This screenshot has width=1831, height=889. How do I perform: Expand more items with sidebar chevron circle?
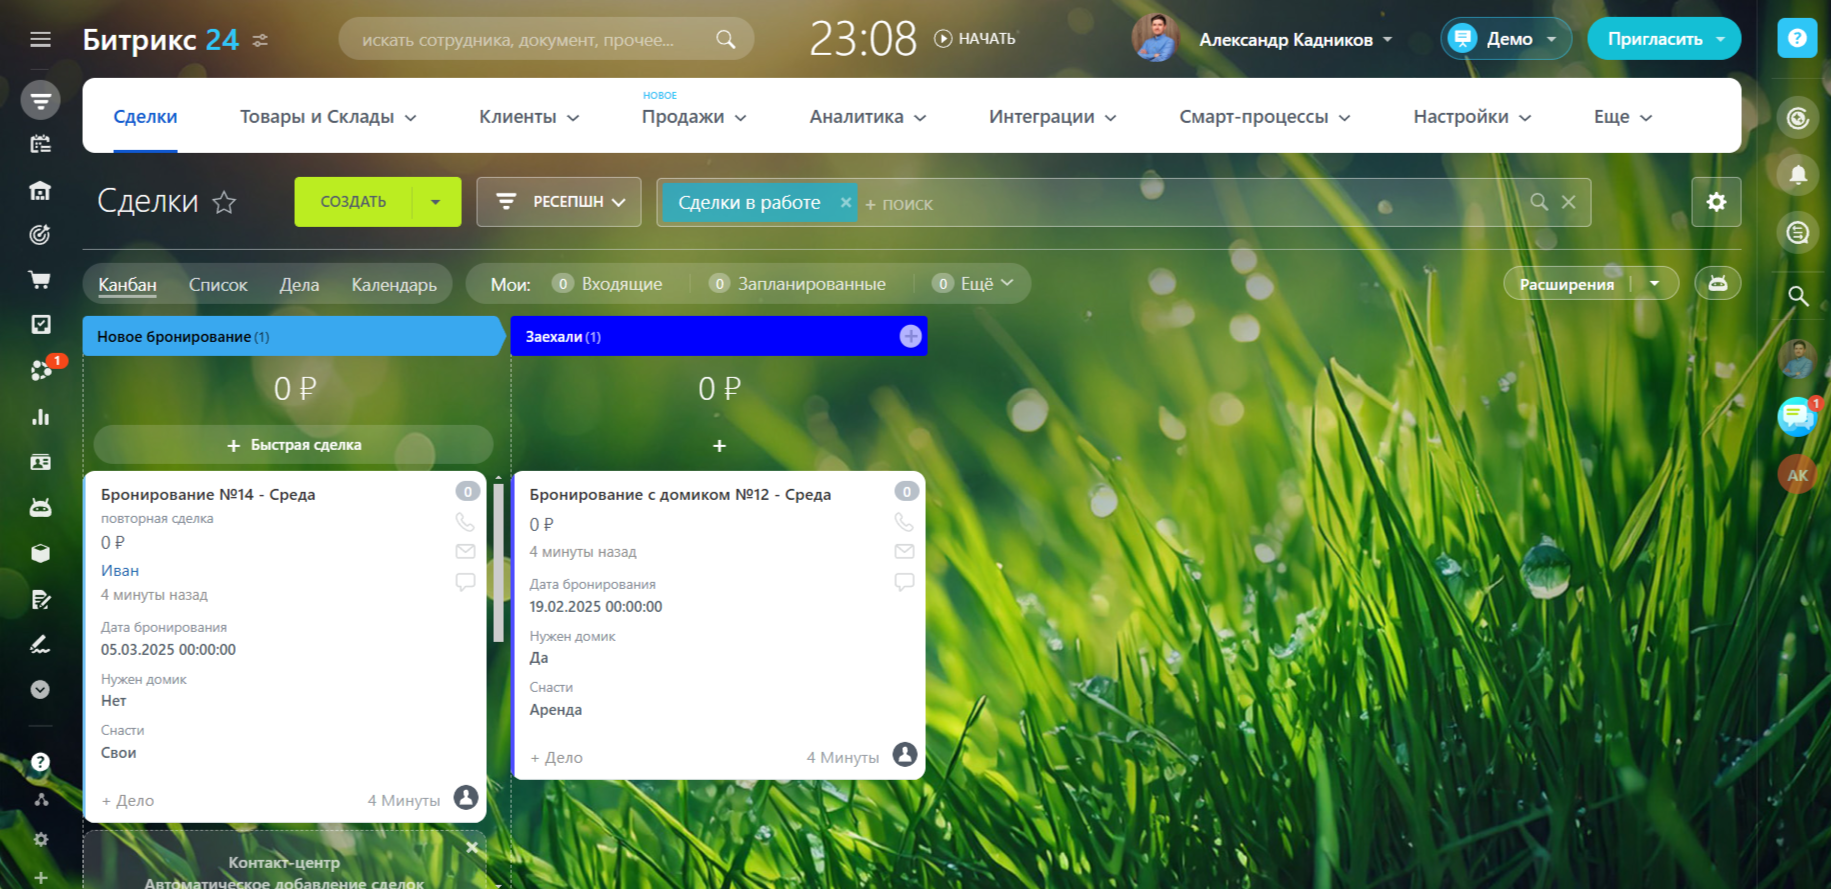pos(40,689)
